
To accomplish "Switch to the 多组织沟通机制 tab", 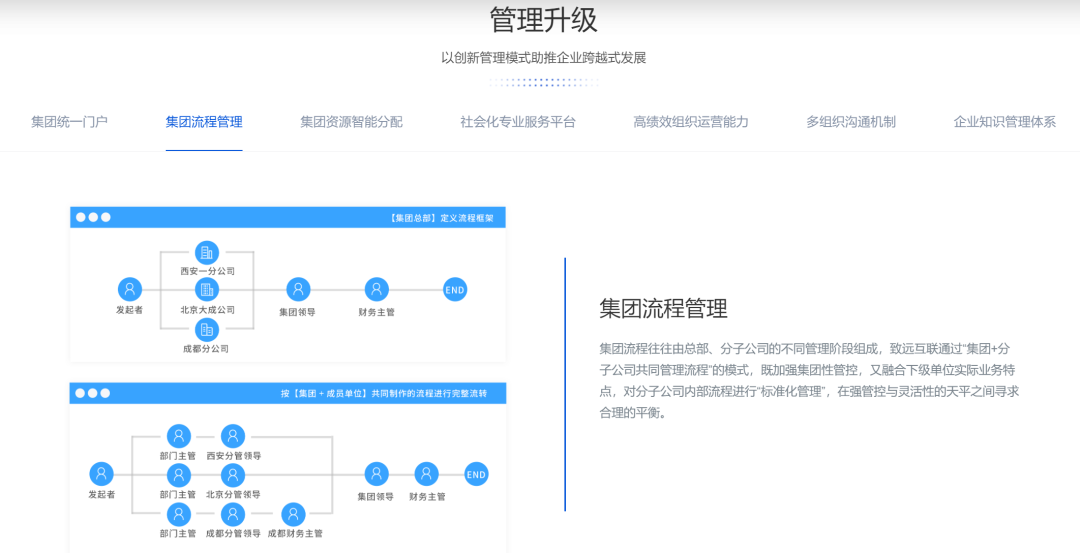I will pos(851,123).
